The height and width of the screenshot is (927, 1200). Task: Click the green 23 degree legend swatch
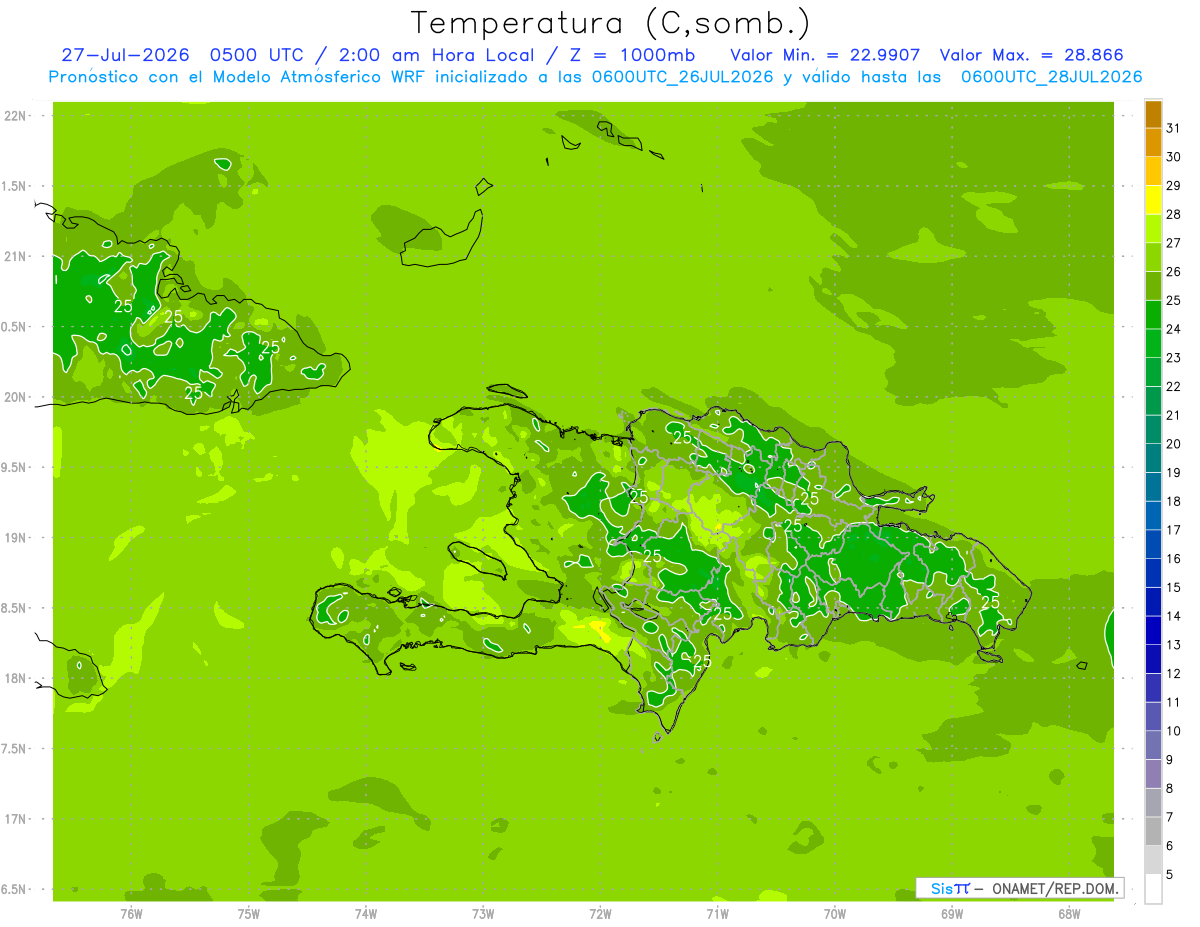click(1153, 344)
